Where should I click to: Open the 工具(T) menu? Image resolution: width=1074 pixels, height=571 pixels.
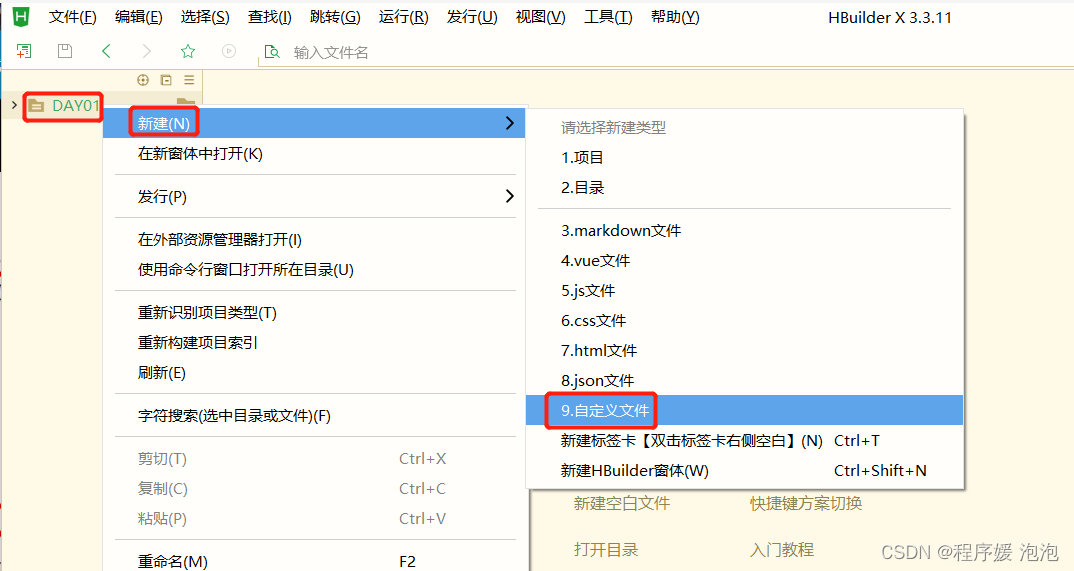[608, 18]
